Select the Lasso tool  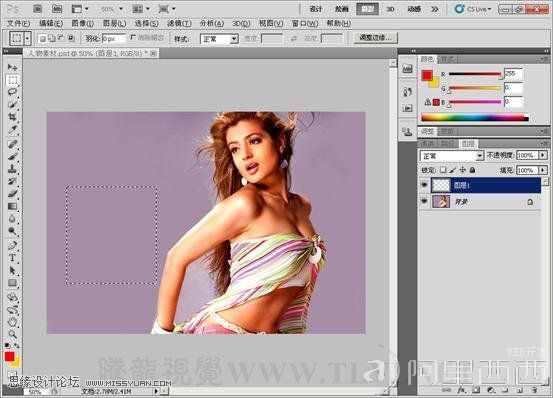(12, 92)
